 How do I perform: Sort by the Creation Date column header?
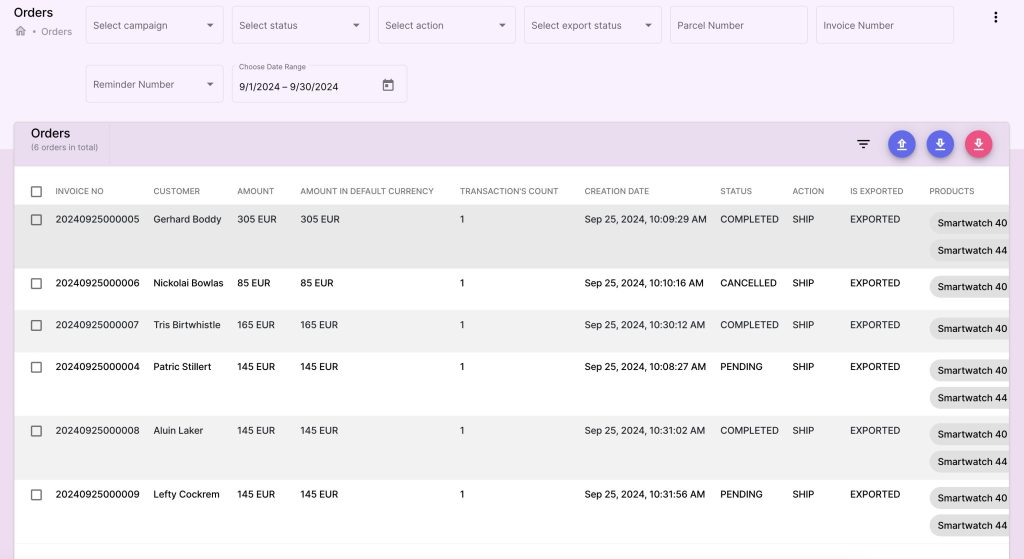click(x=616, y=191)
